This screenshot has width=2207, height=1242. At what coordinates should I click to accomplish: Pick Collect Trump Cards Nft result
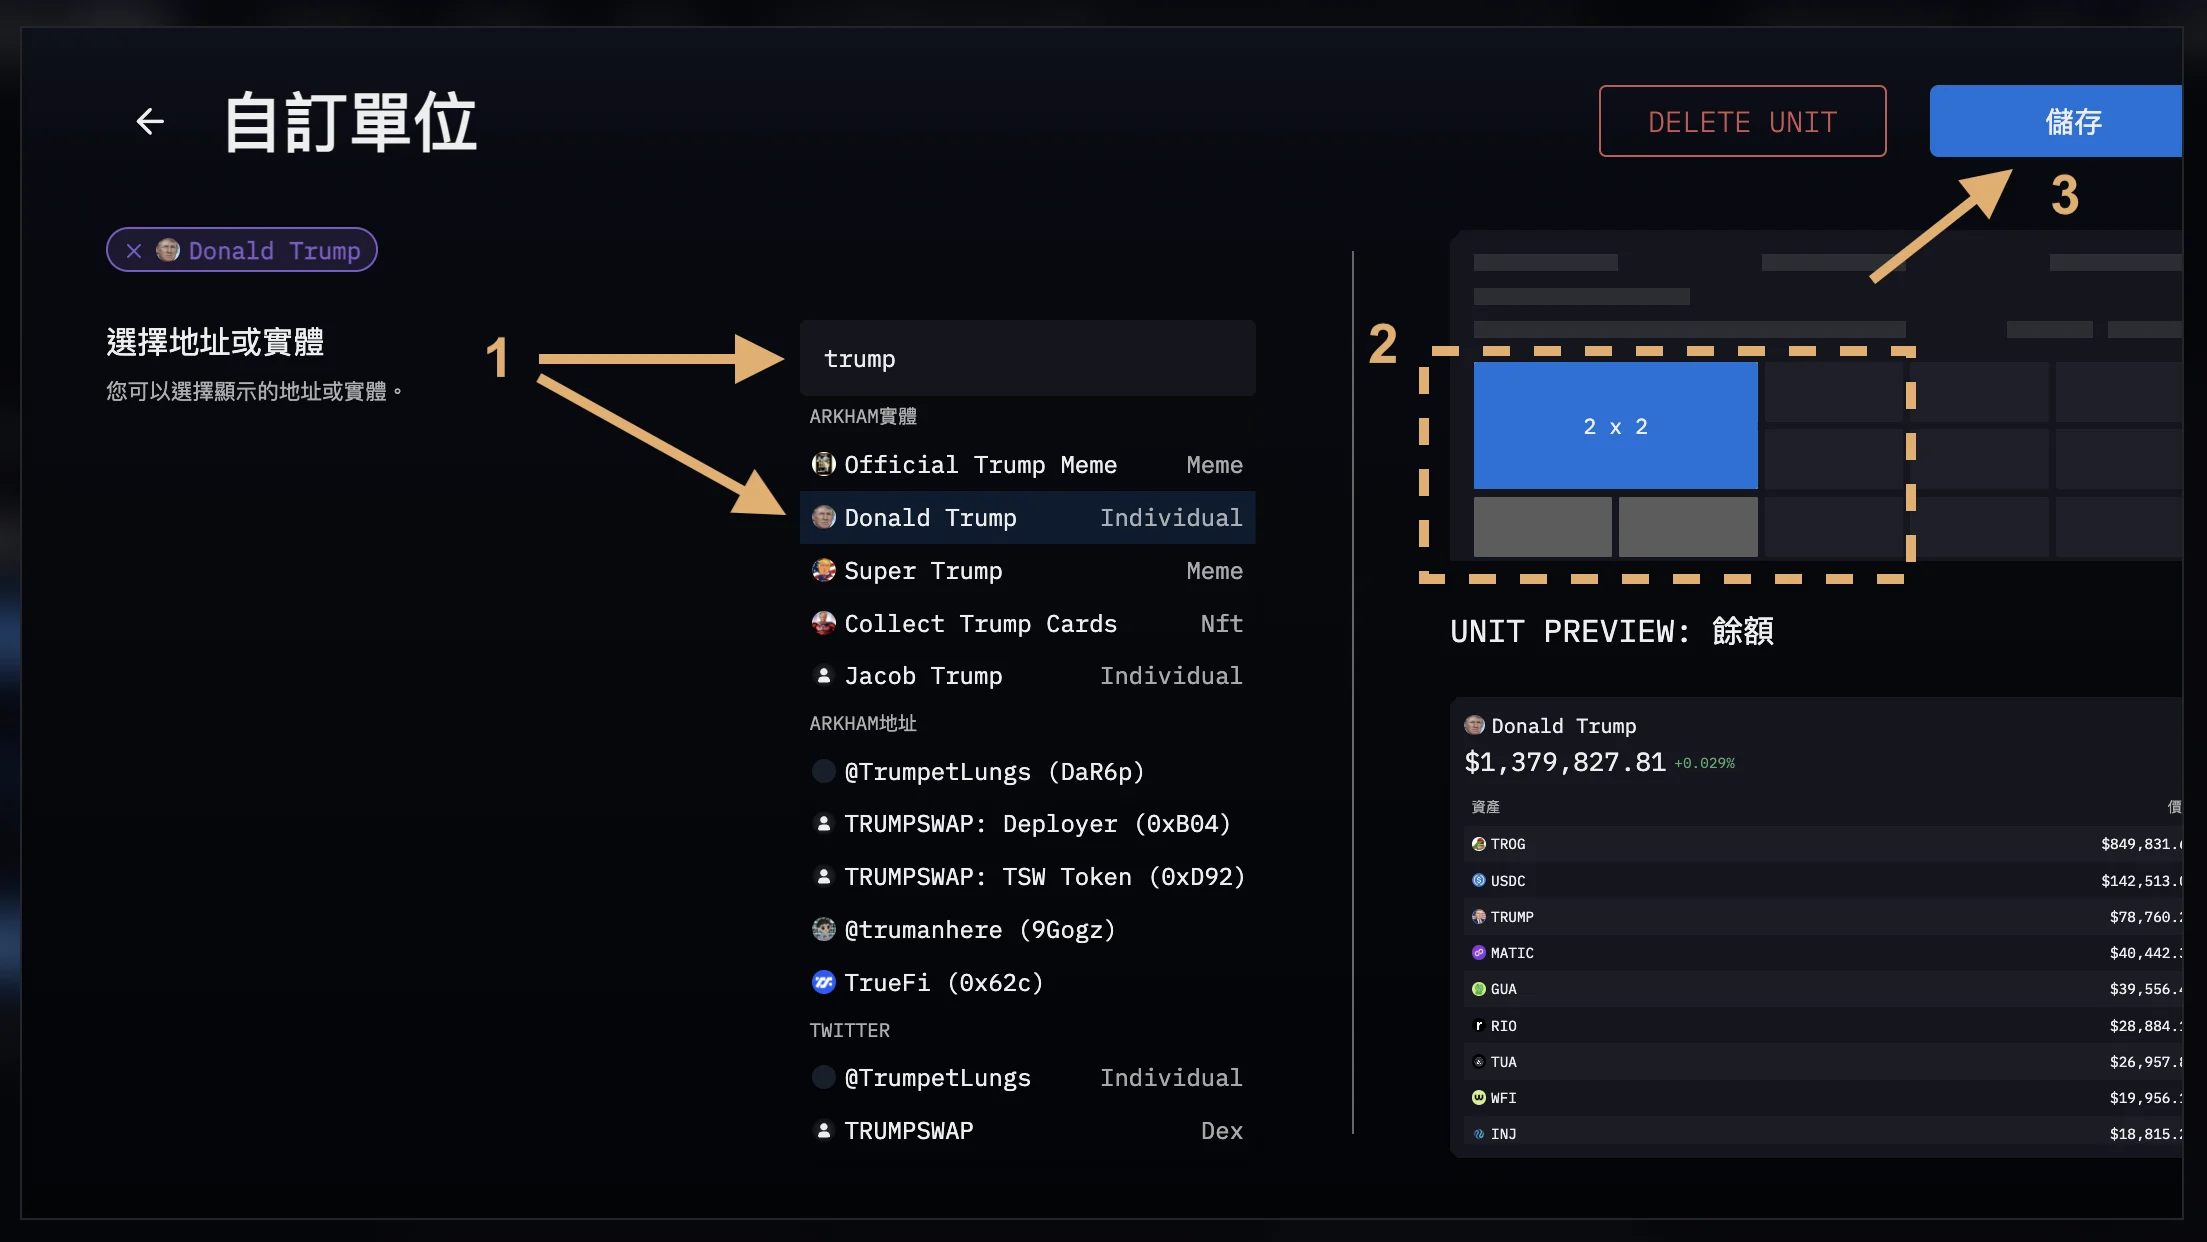pyautogui.click(x=1027, y=624)
